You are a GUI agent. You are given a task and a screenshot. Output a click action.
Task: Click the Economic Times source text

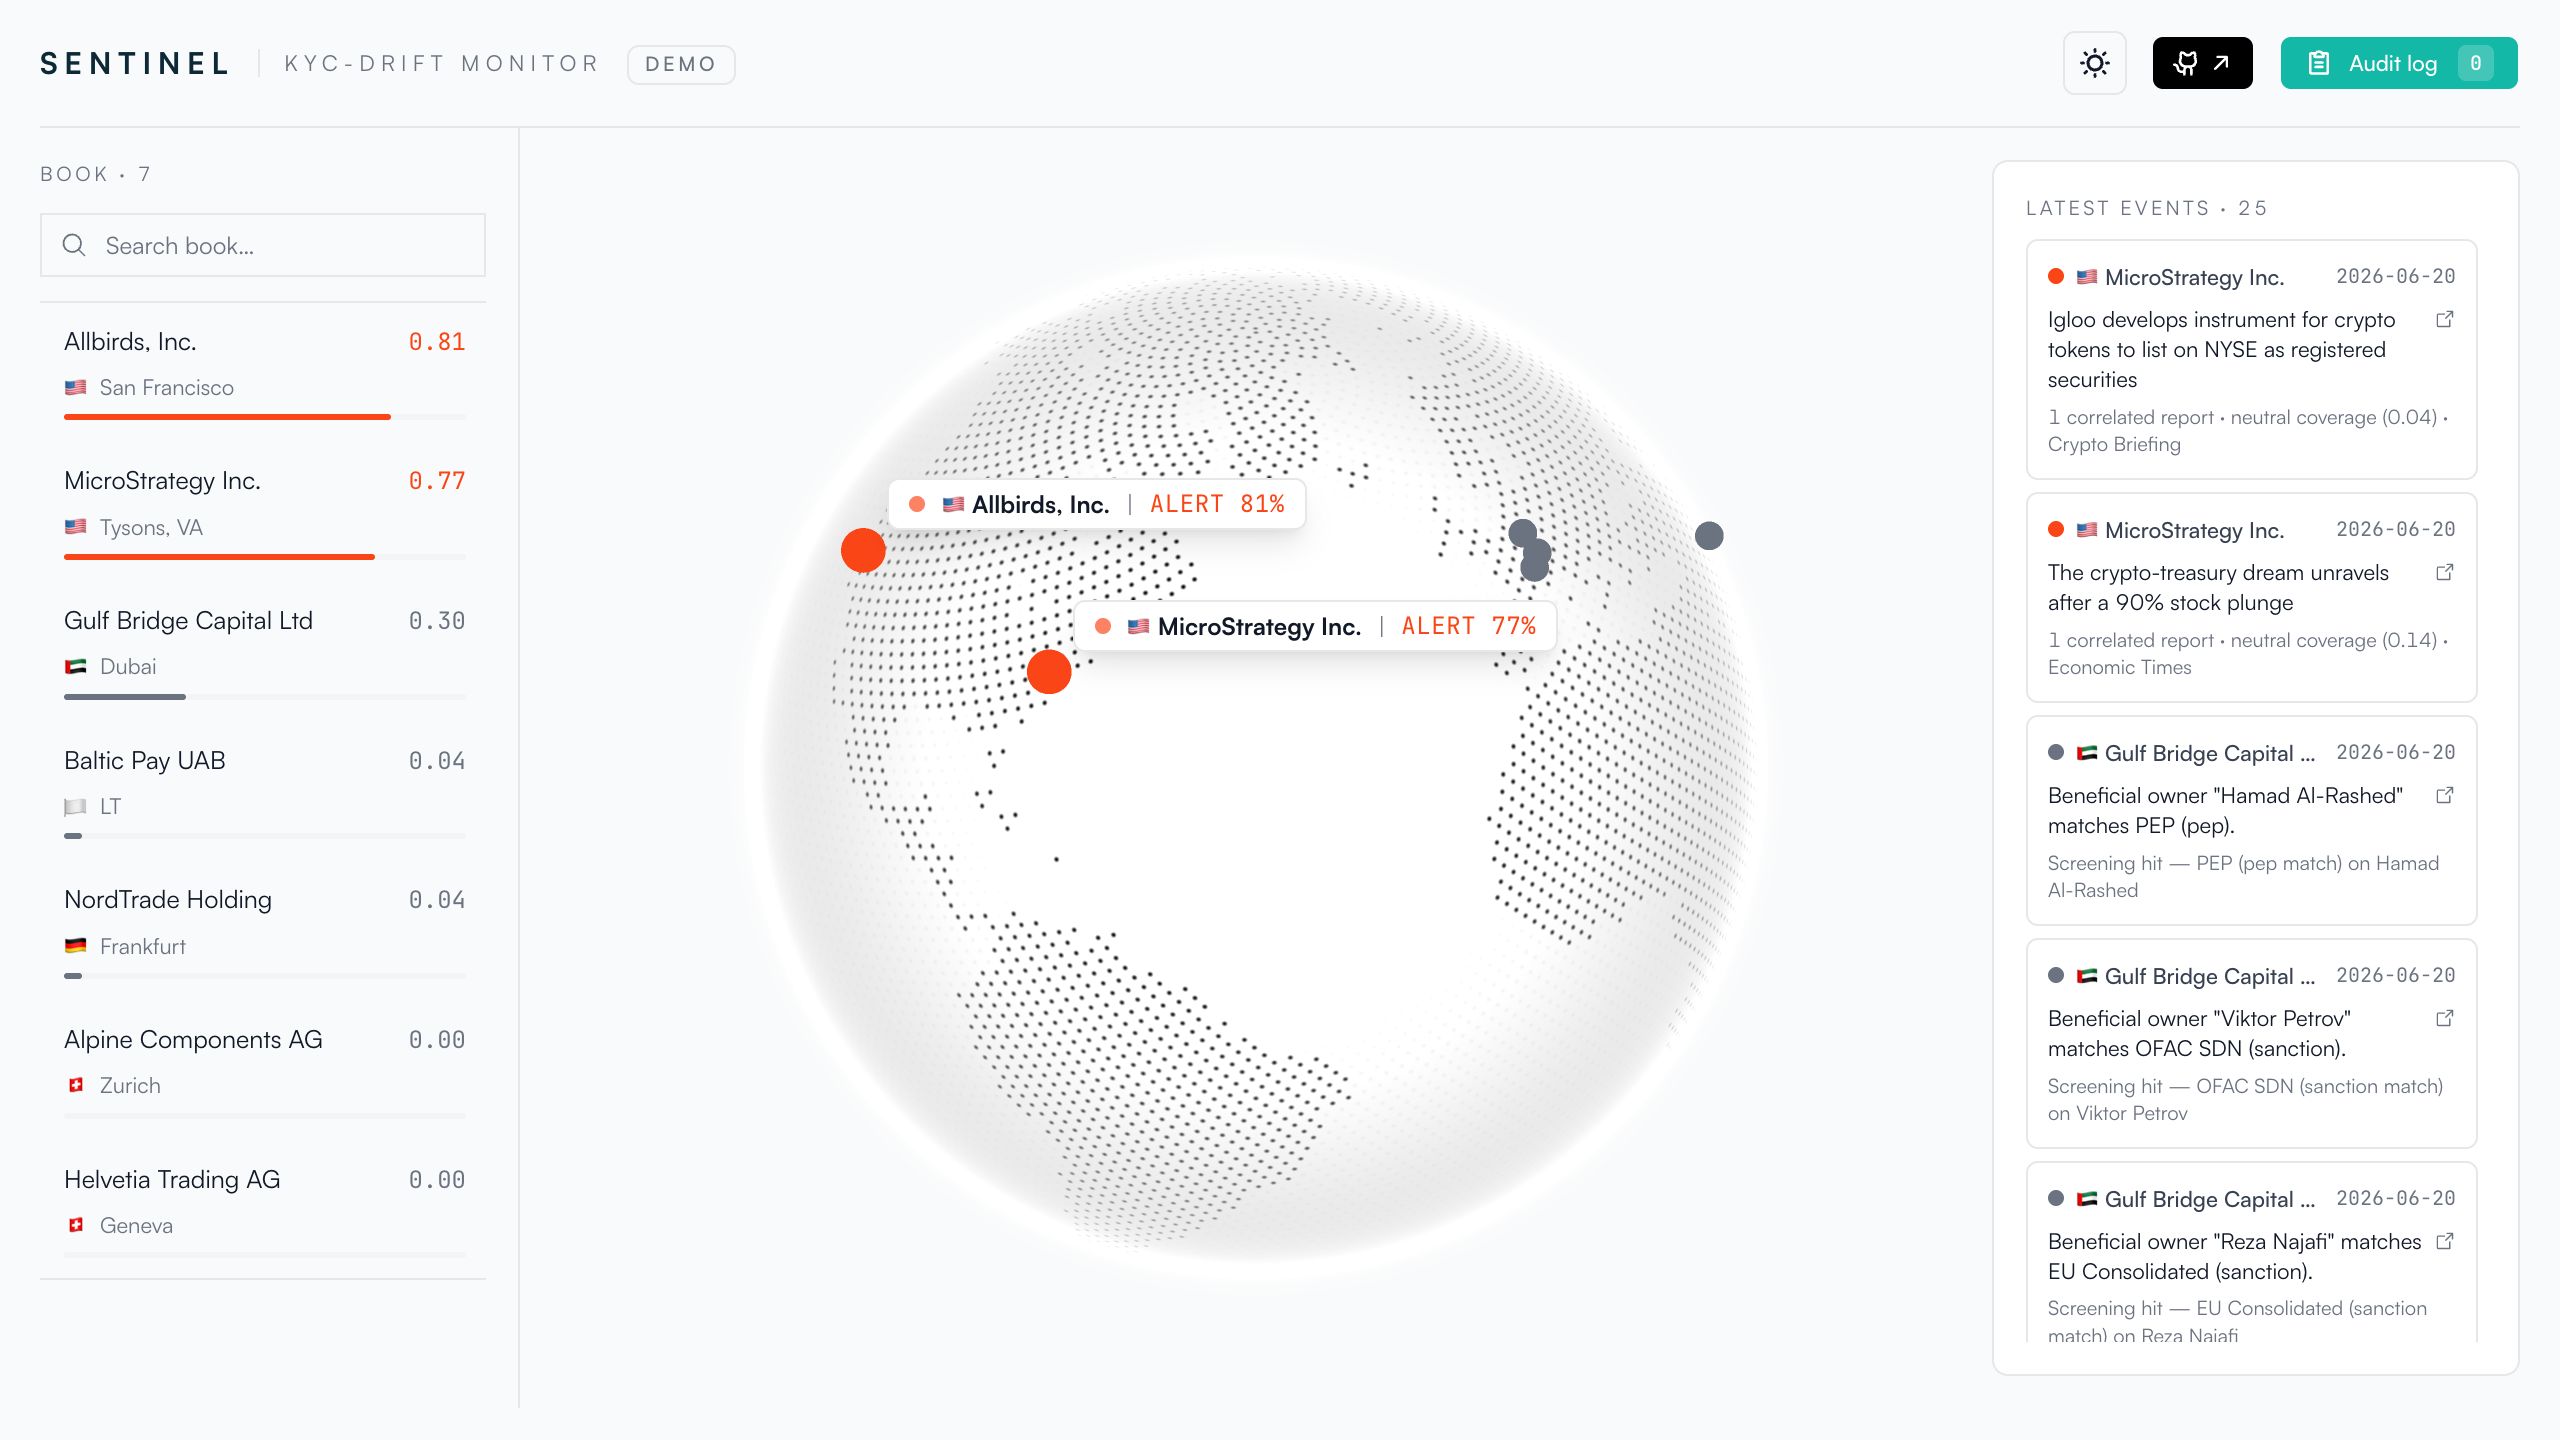2119,668
